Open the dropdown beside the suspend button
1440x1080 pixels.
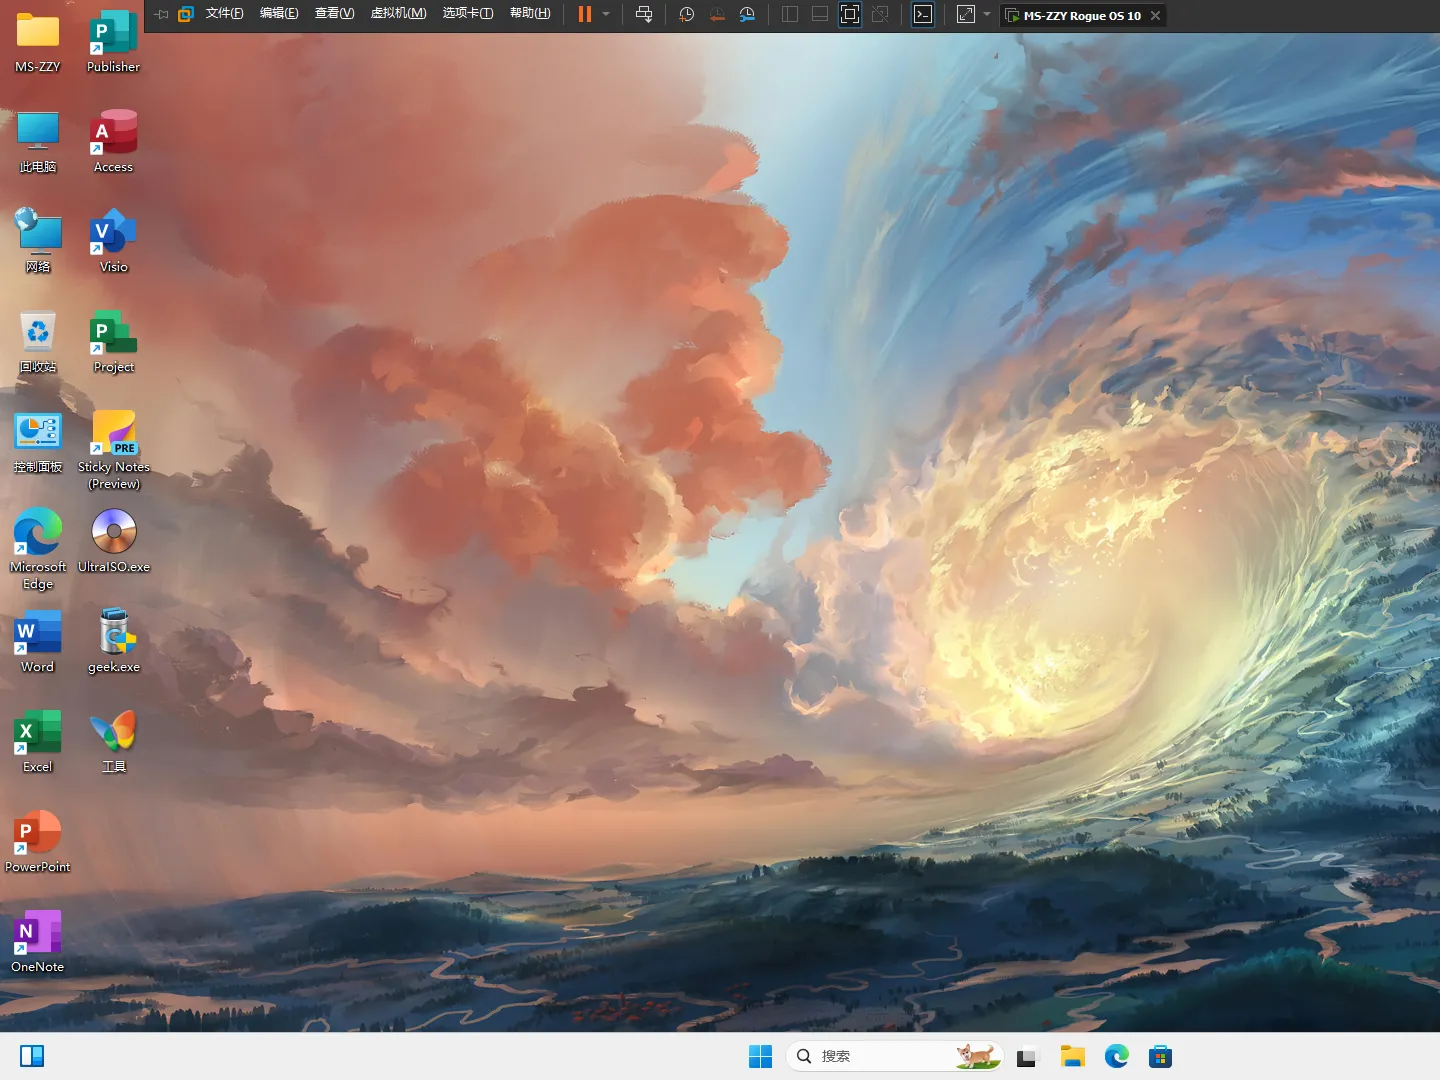point(606,14)
